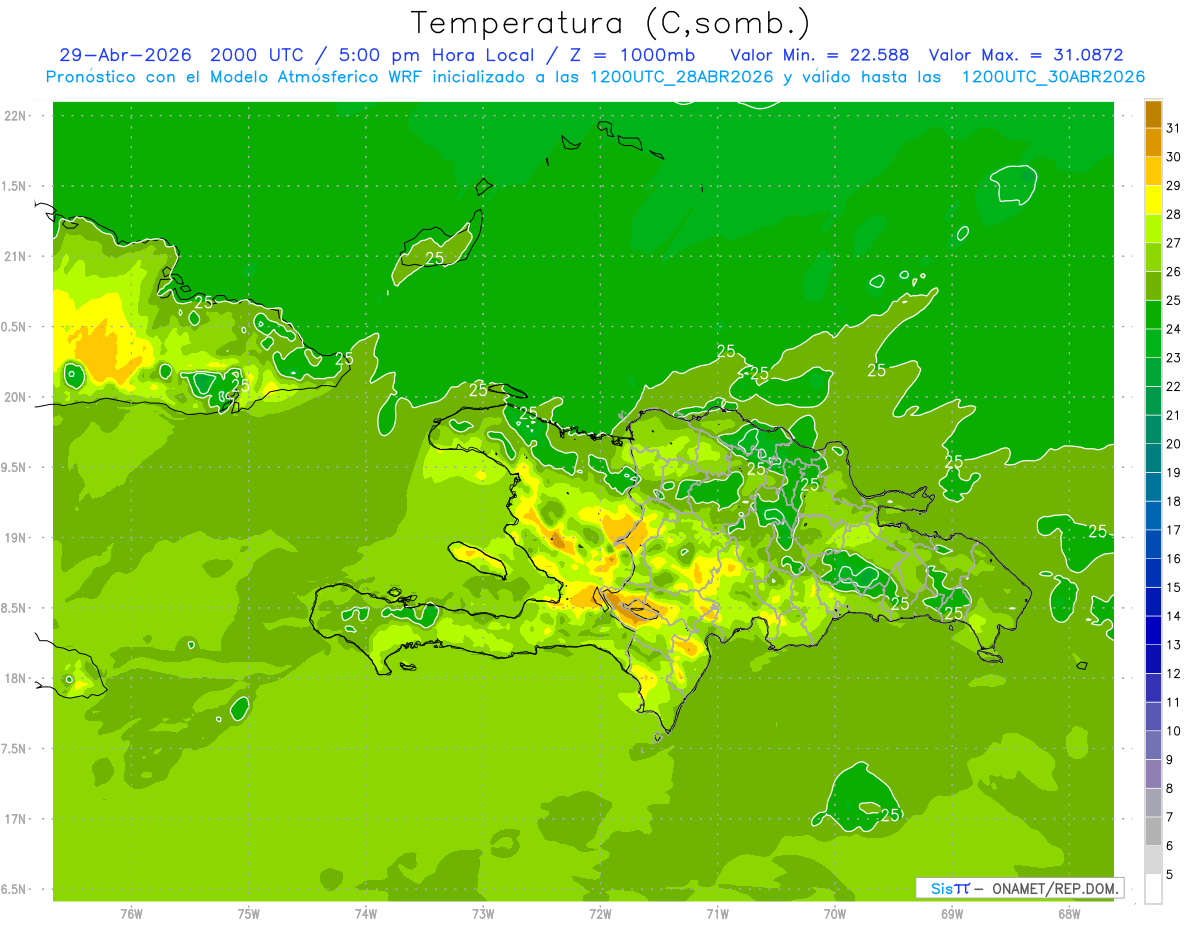Click the 18N latitude axis label

click(x=17, y=678)
